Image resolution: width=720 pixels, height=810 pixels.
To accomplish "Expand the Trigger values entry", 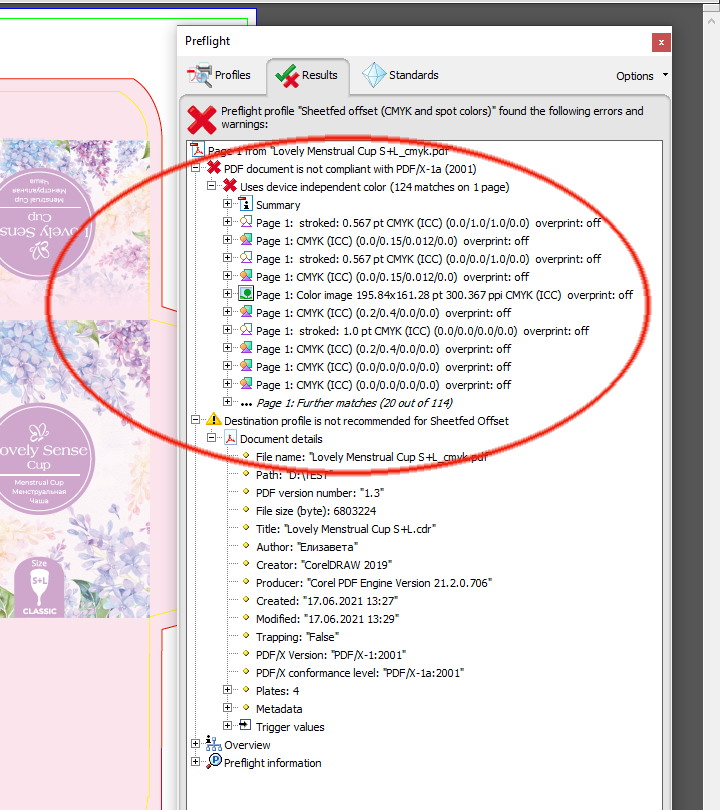I will tap(227, 726).
